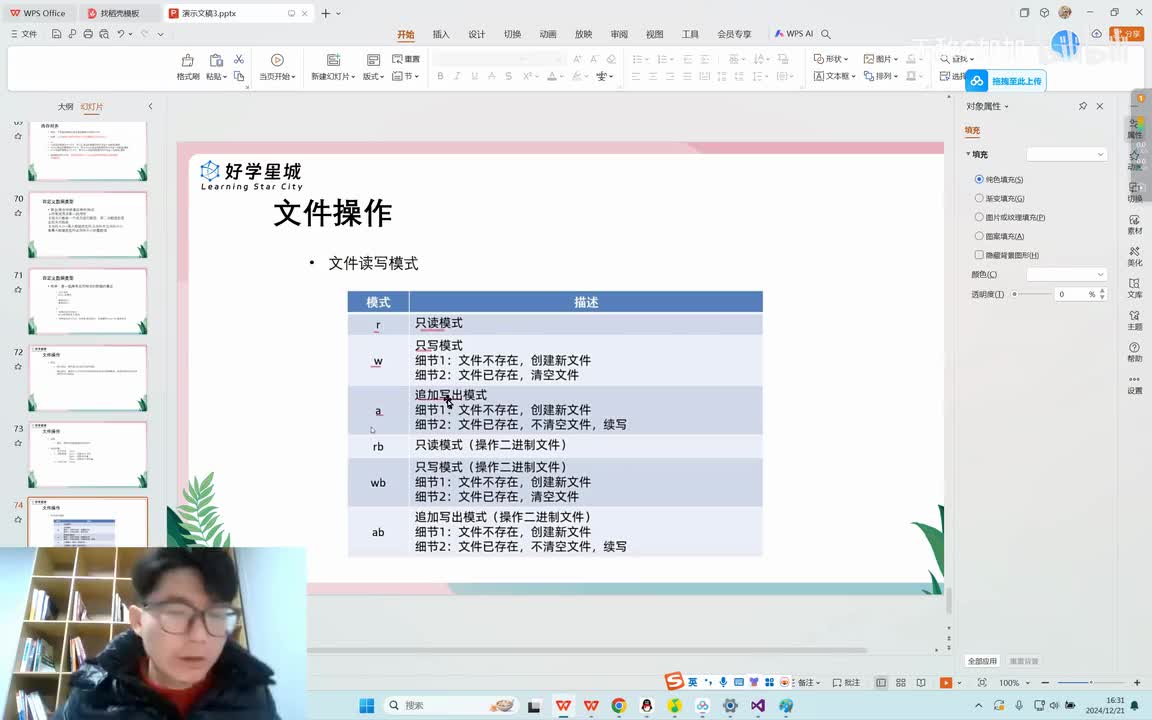
Task: Click the zoom in plus icon
Action: [x=1137, y=683]
